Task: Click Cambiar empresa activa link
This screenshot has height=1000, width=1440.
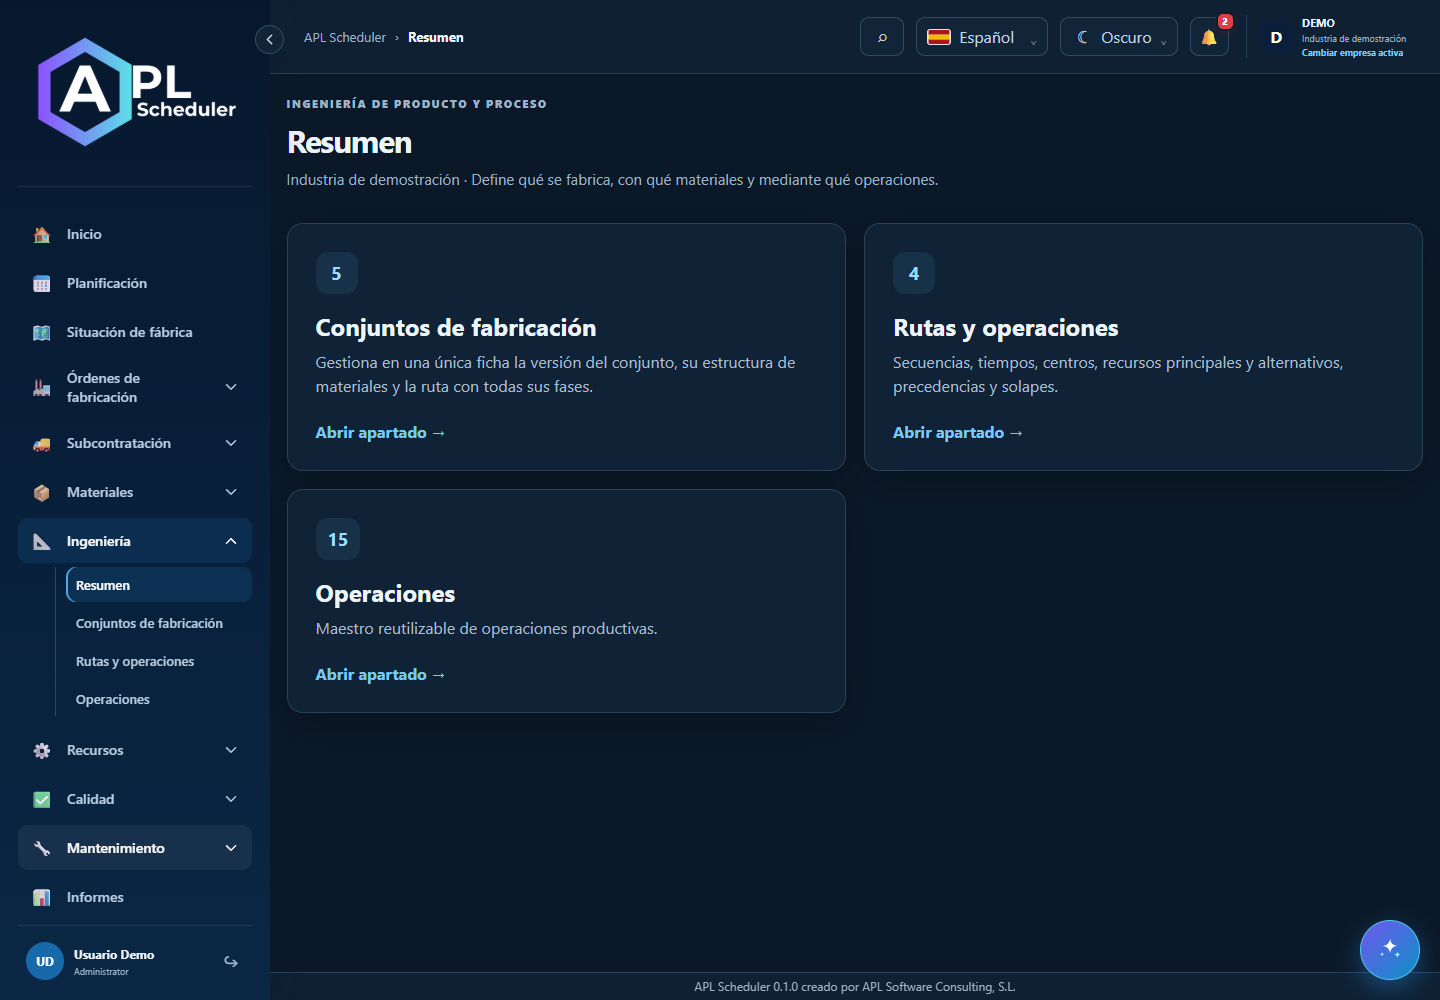Action: 1352,53
